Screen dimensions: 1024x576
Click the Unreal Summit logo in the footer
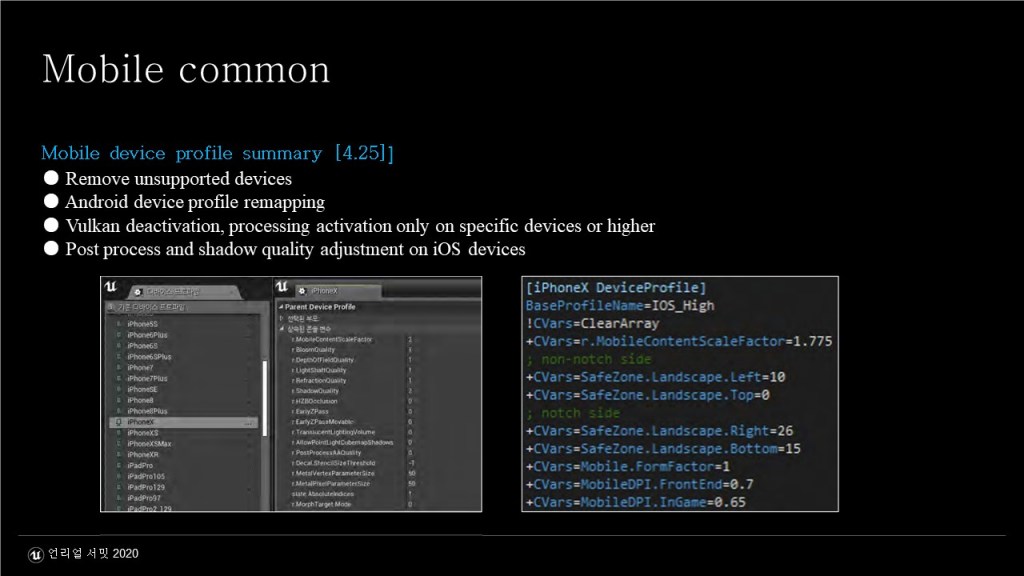(x=36, y=554)
